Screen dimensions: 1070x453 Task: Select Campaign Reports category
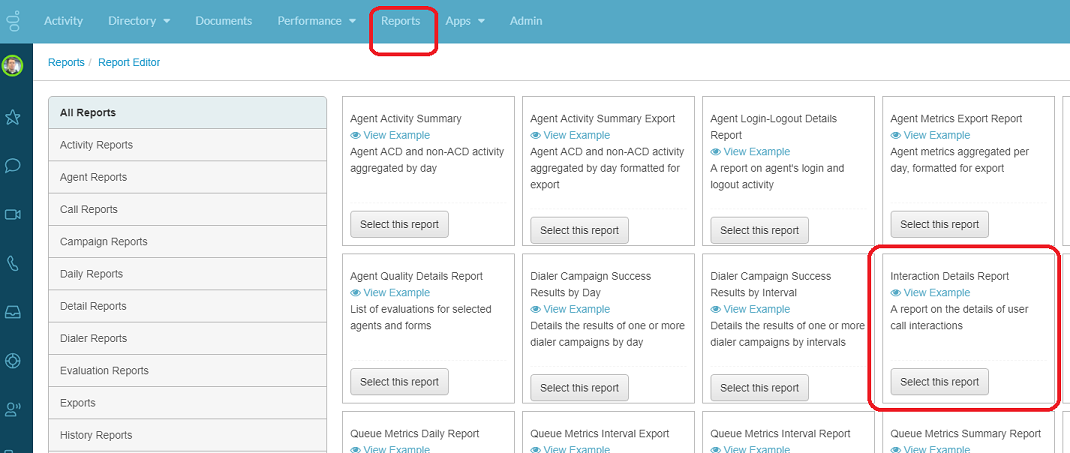point(188,242)
